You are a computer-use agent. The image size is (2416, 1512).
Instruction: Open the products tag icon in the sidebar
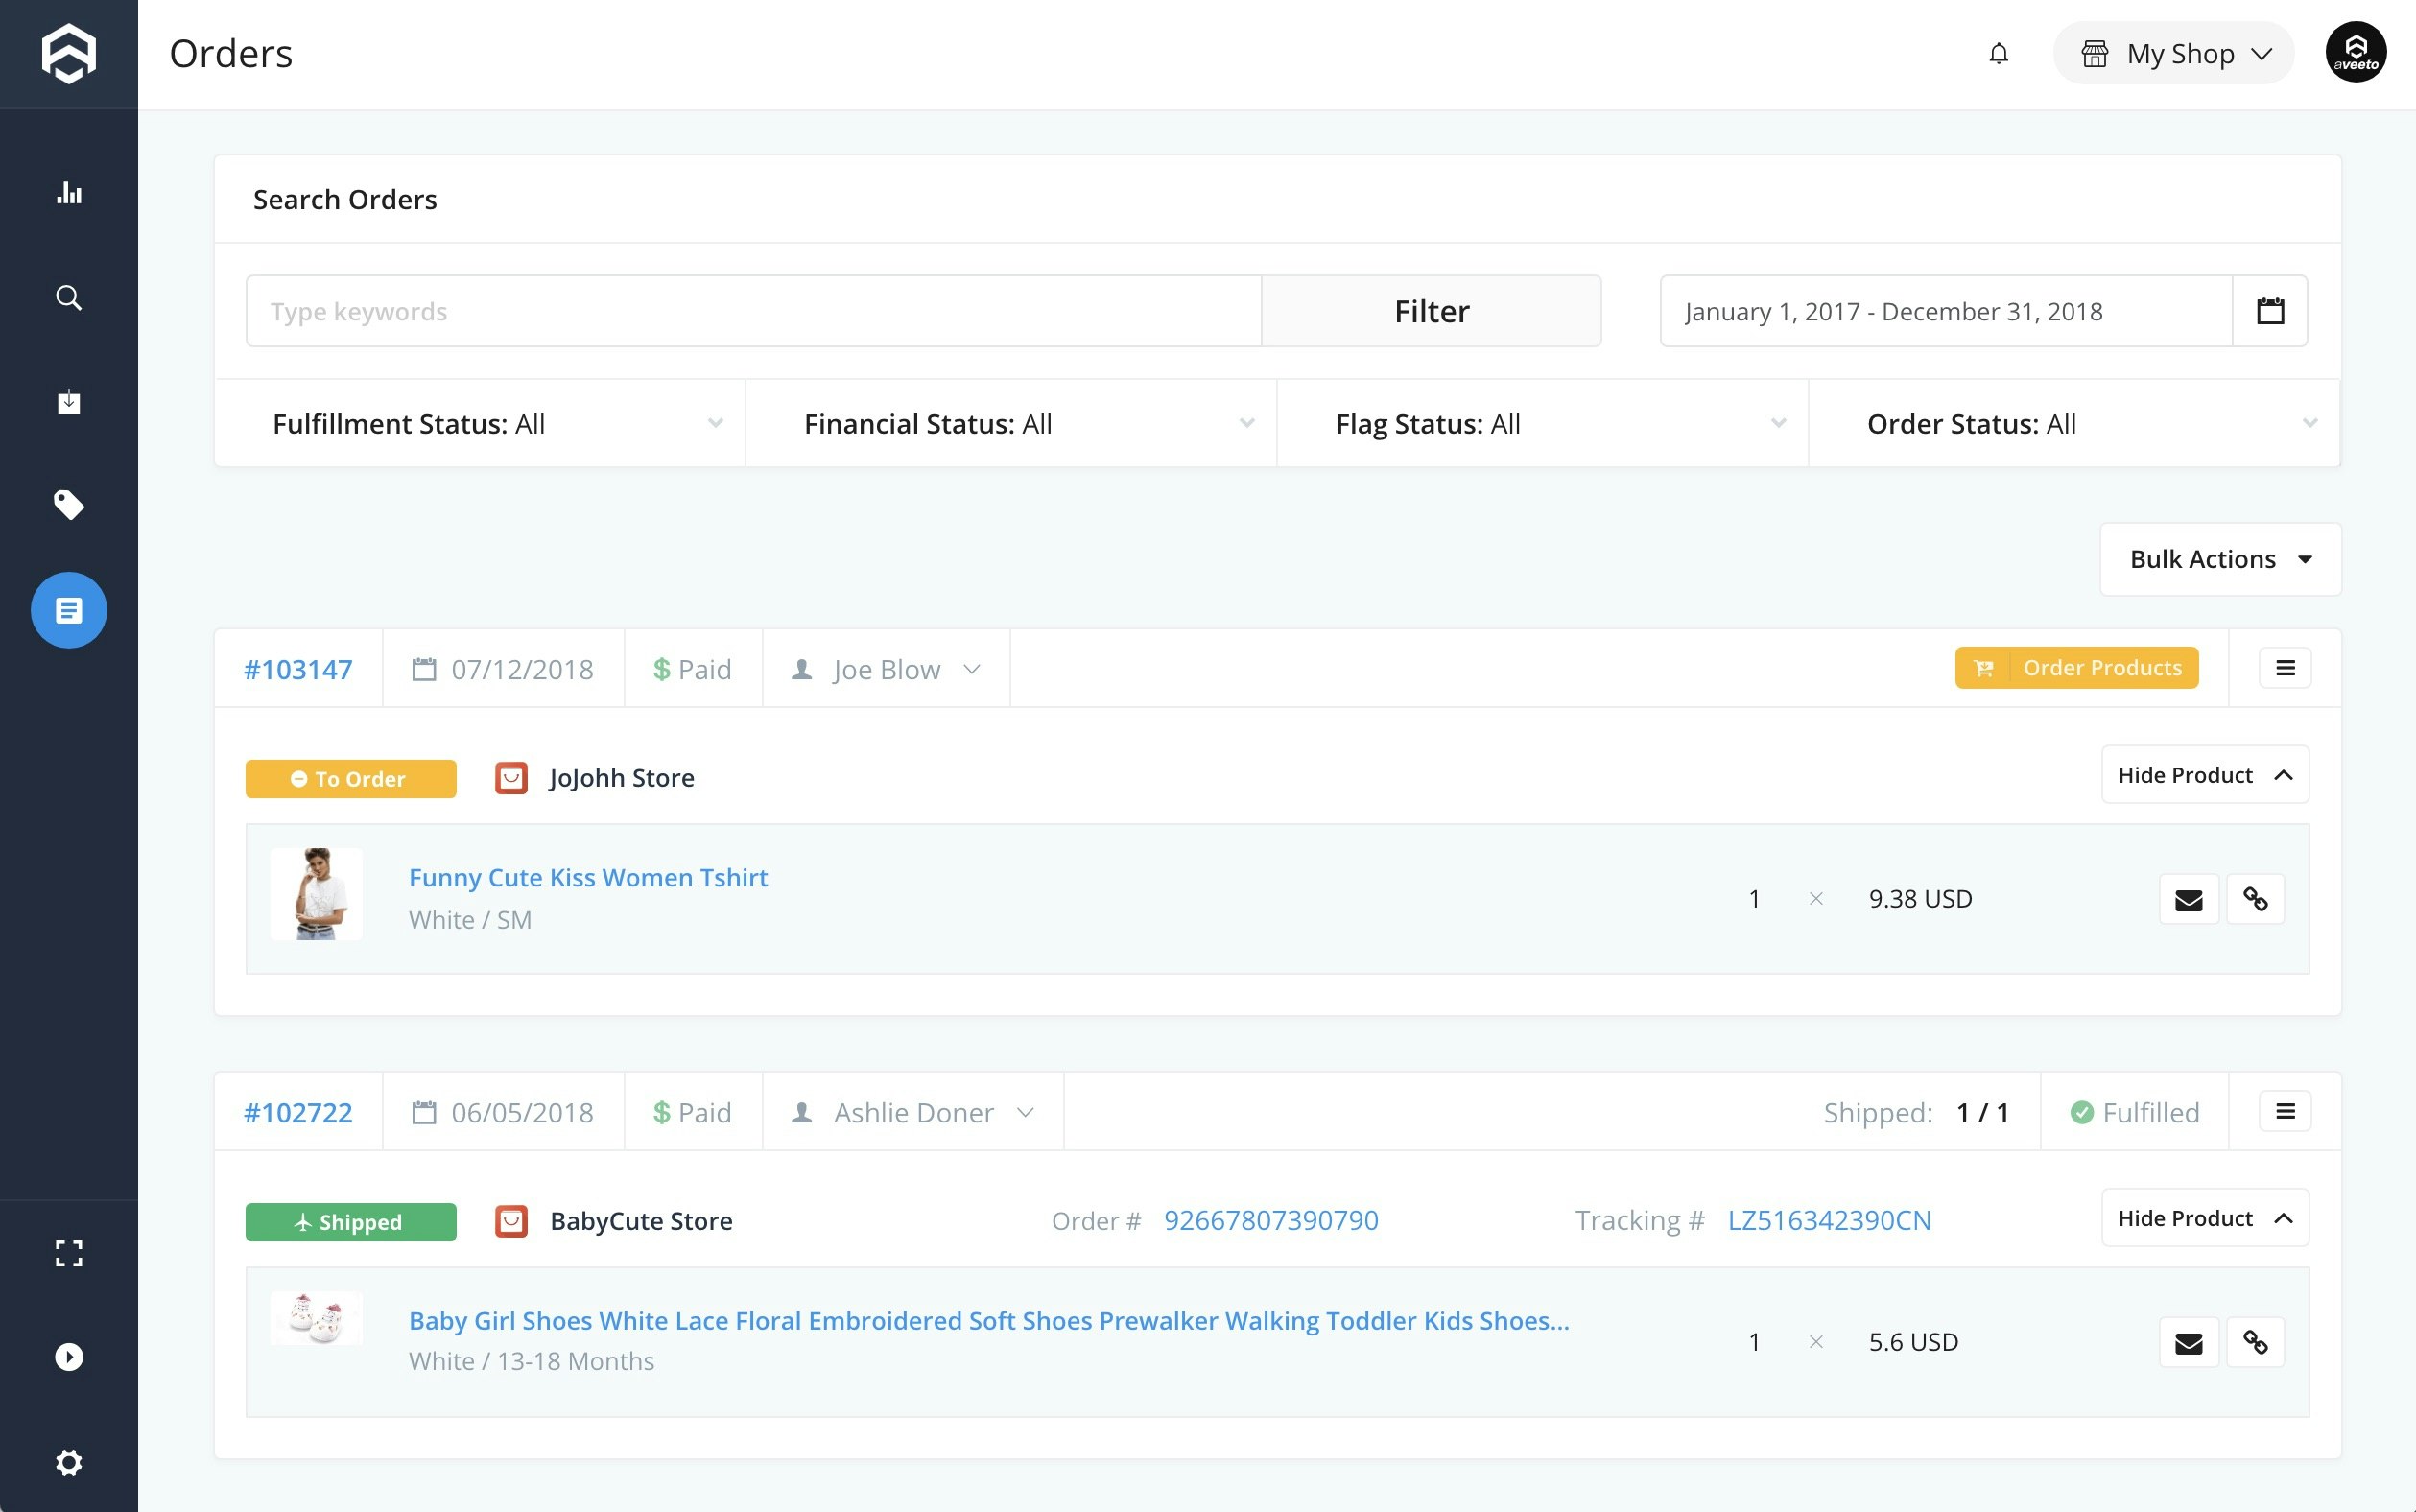68,505
